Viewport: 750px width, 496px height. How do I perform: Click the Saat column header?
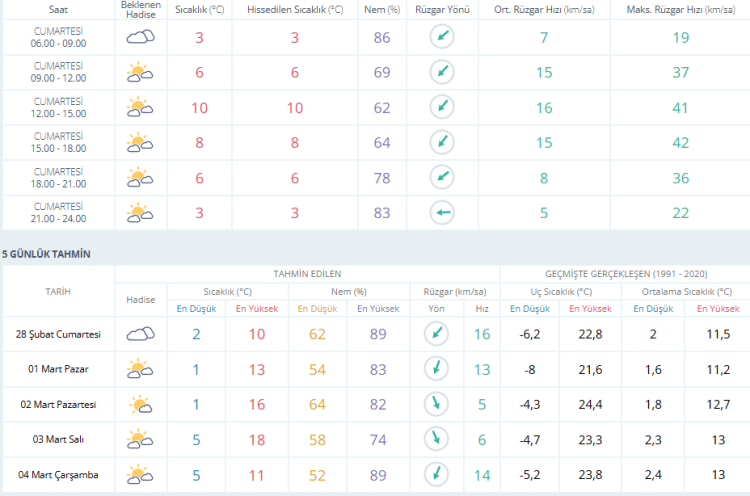click(58, 8)
